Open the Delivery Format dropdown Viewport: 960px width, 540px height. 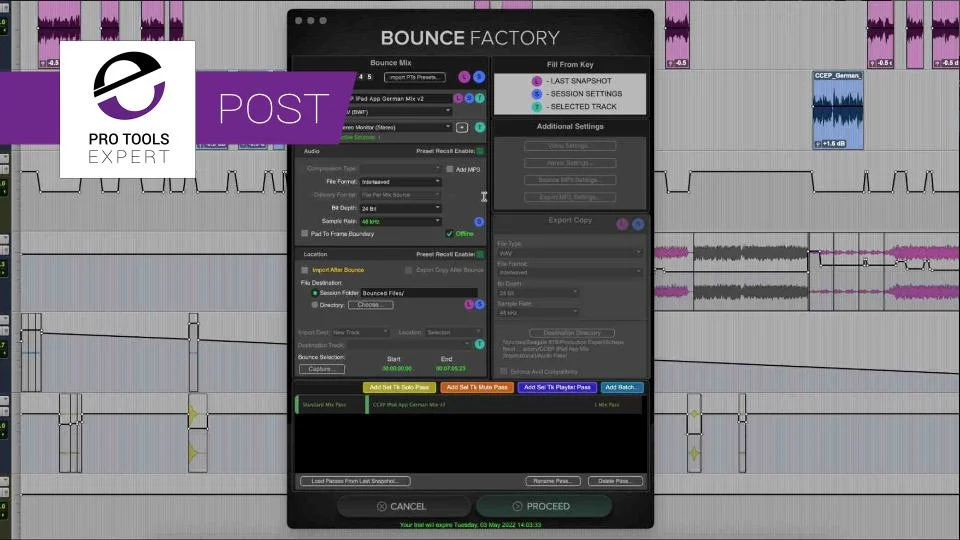point(400,195)
